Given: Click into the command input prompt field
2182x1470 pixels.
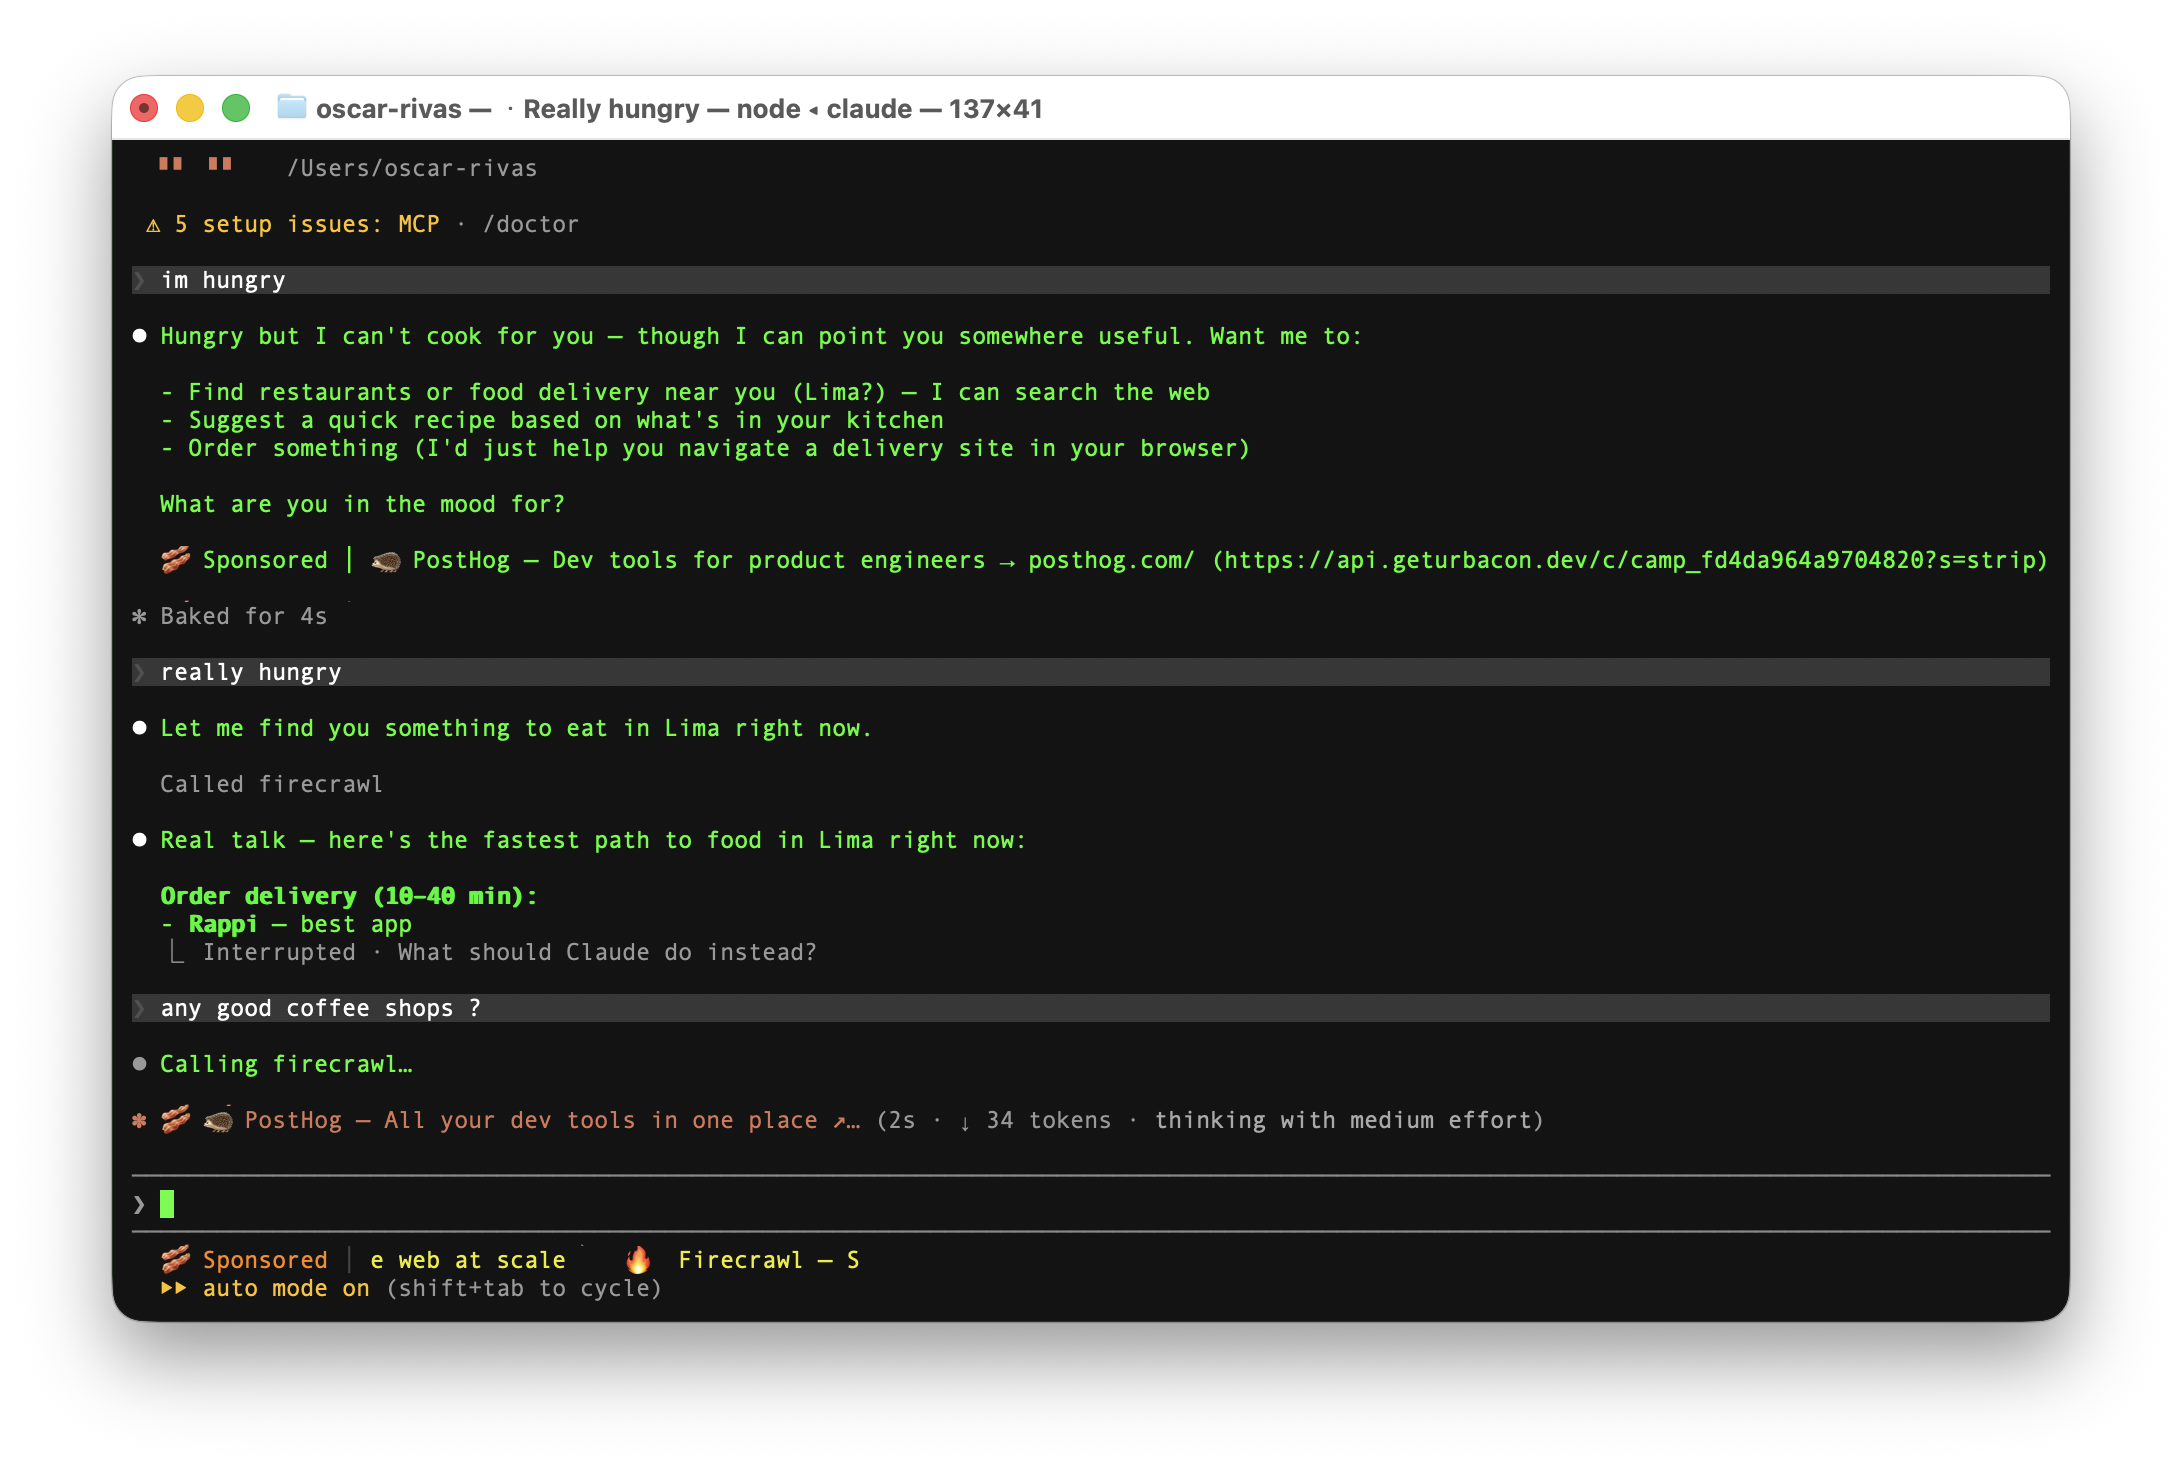Looking at the screenshot, I should tap(1090, 1204).
